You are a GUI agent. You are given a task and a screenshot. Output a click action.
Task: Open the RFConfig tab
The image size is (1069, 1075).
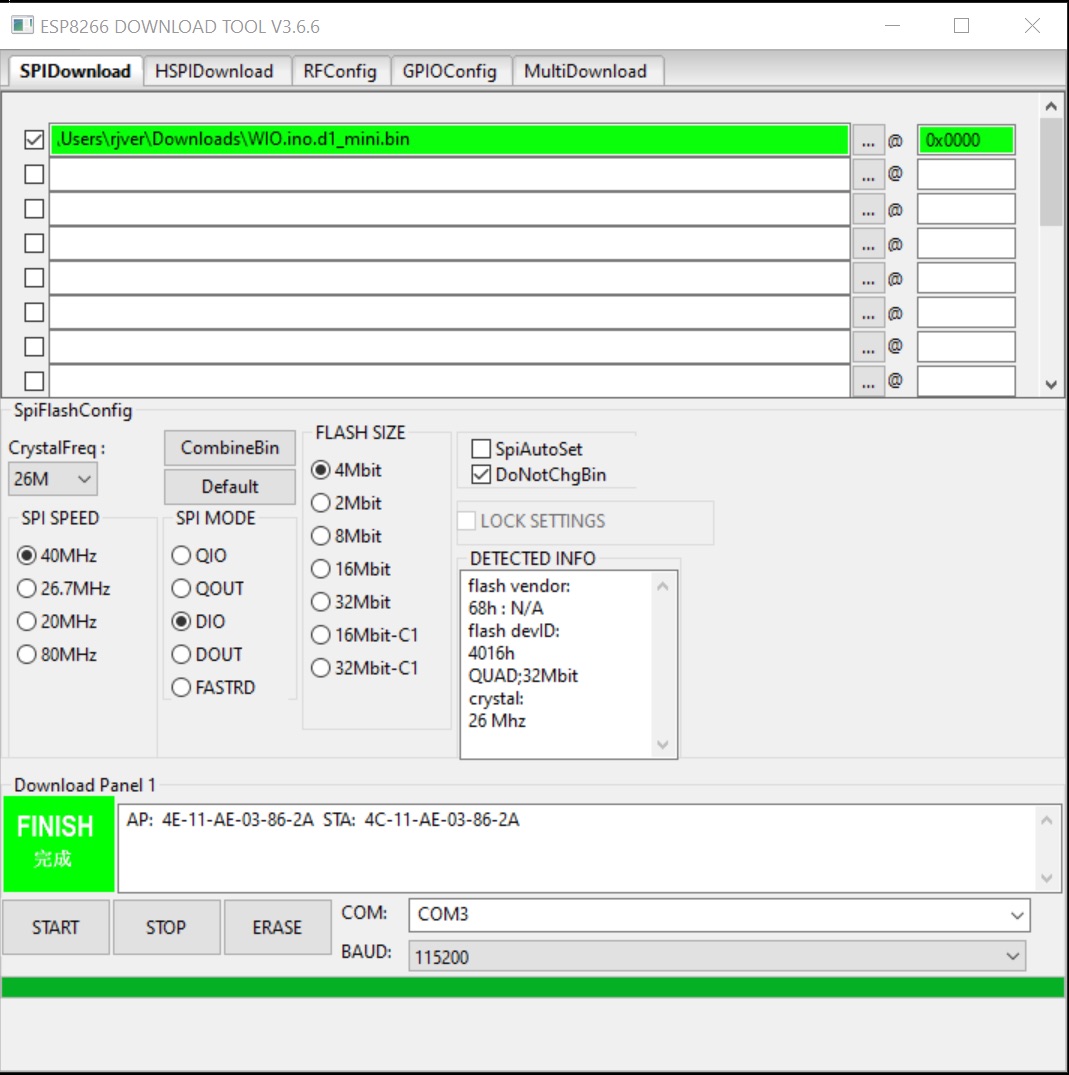click(x=340, y=71)
